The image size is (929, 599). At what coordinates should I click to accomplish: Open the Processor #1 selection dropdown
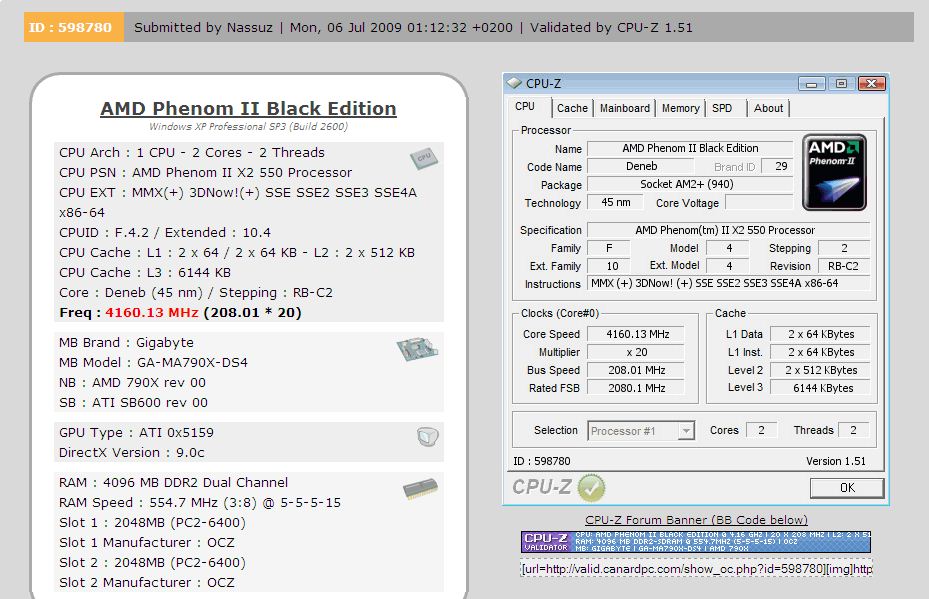pos(640,431)
